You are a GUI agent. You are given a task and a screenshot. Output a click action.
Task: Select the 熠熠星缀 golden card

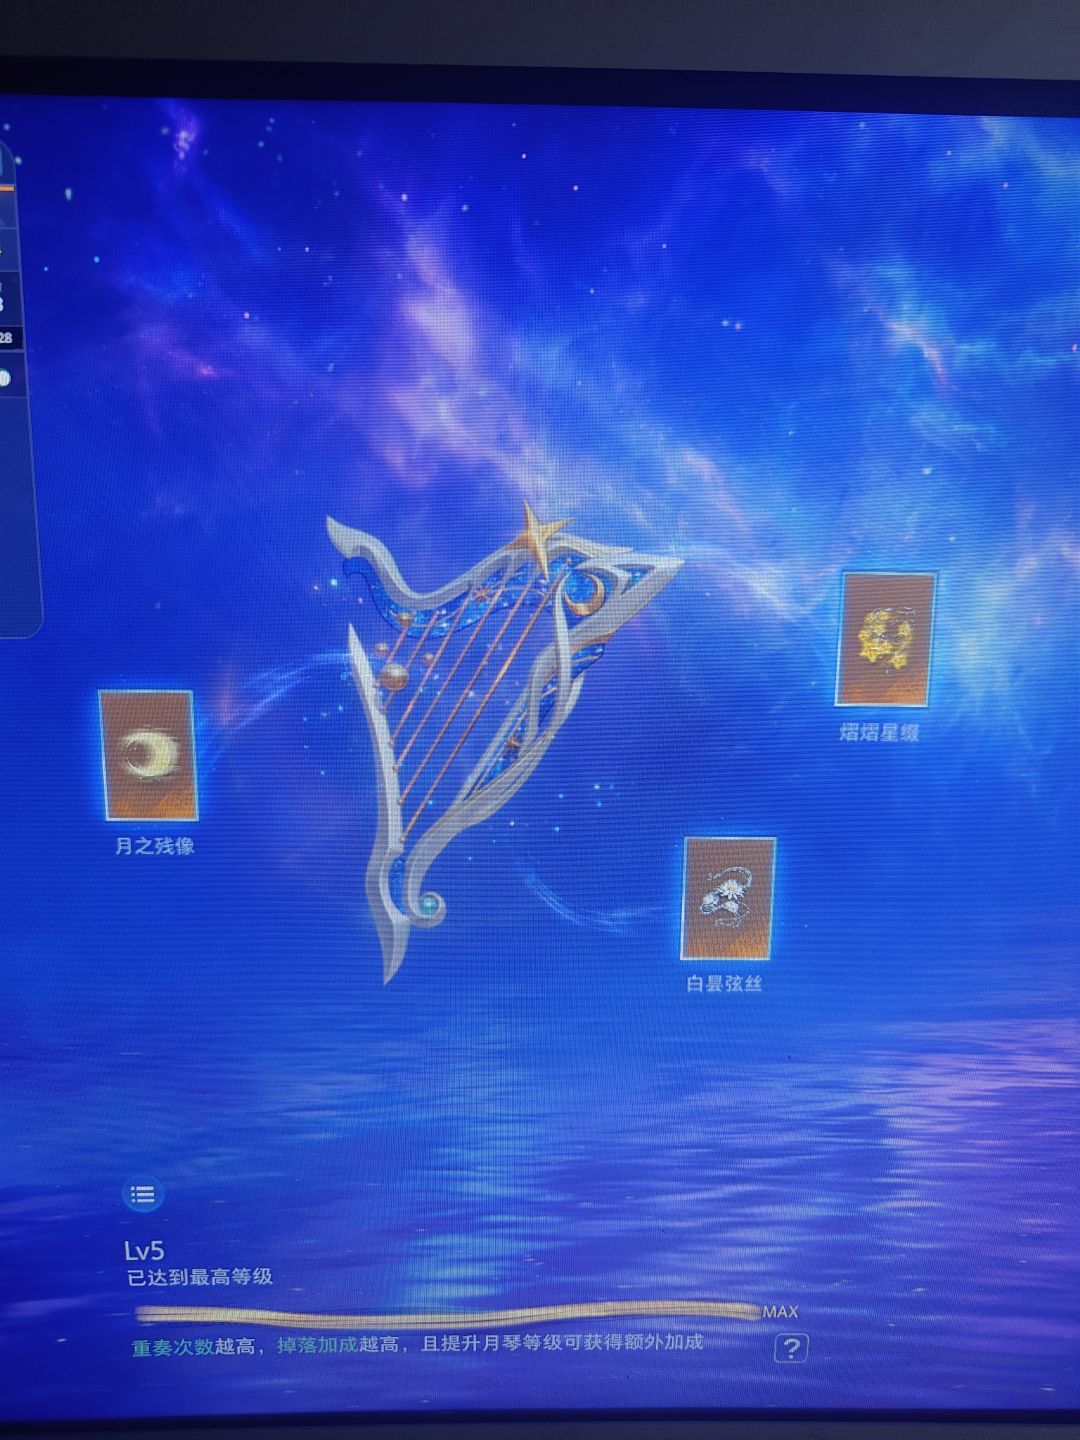point(885,639)
